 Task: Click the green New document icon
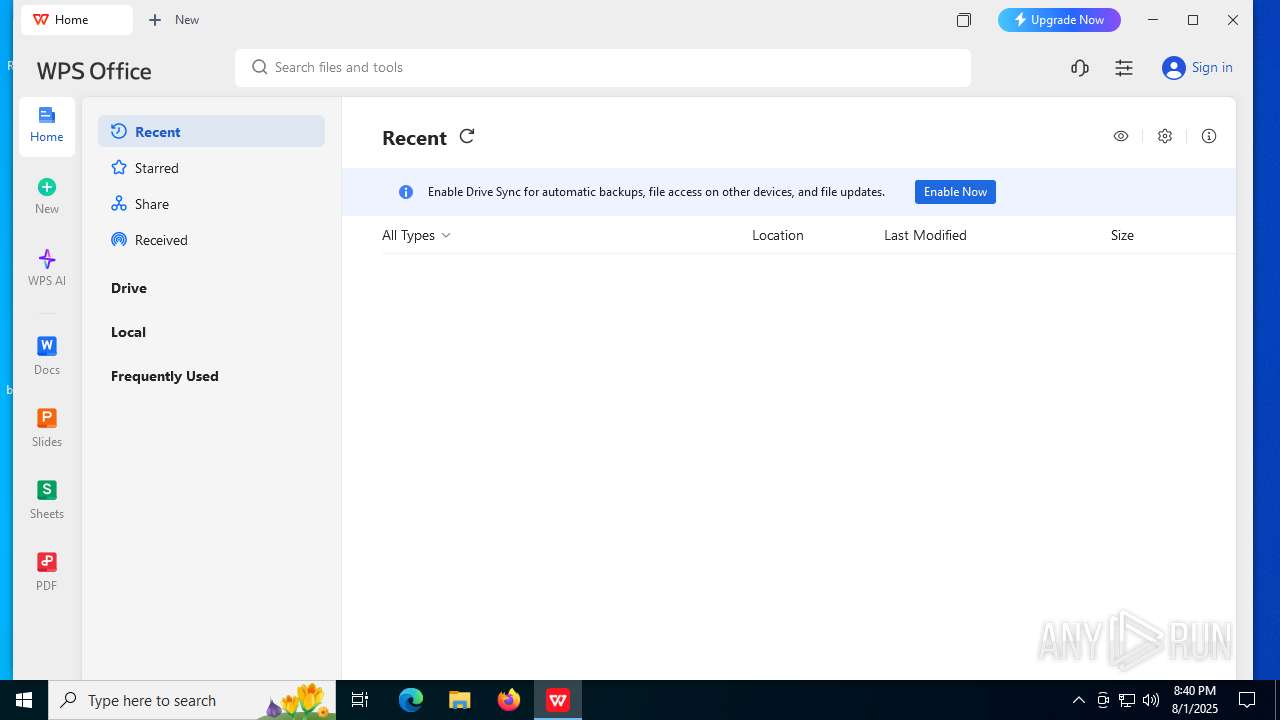point(46,187)
